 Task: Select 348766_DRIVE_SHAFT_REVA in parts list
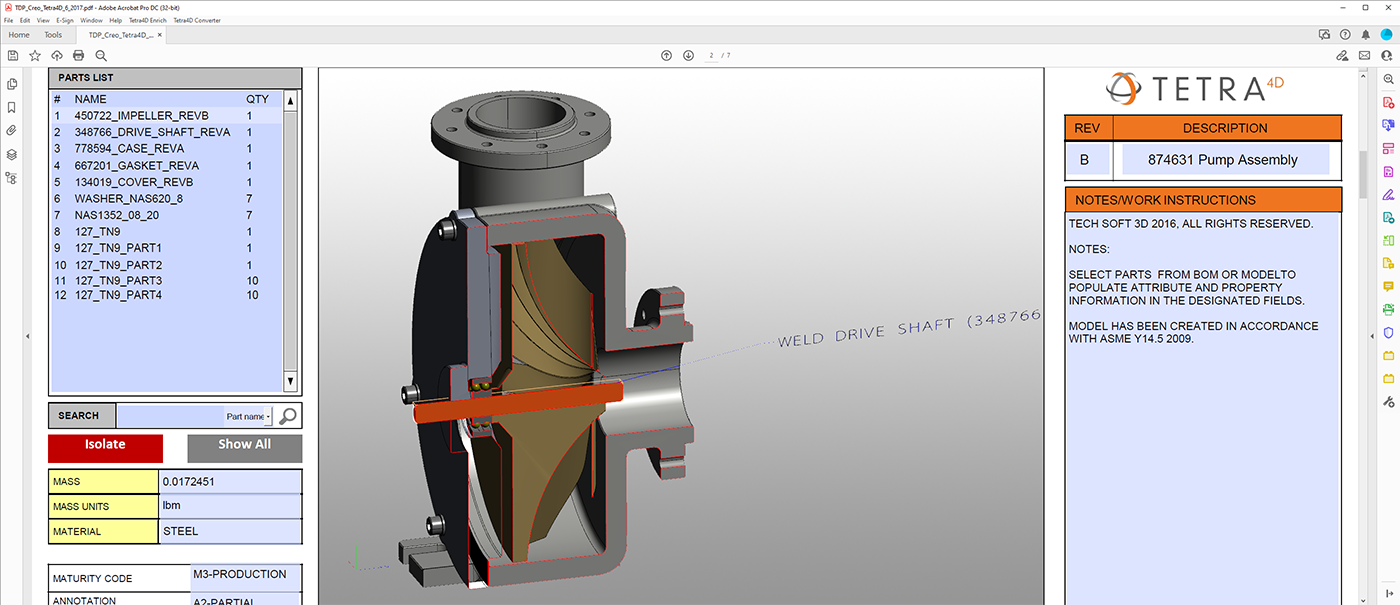click(152, 132)
